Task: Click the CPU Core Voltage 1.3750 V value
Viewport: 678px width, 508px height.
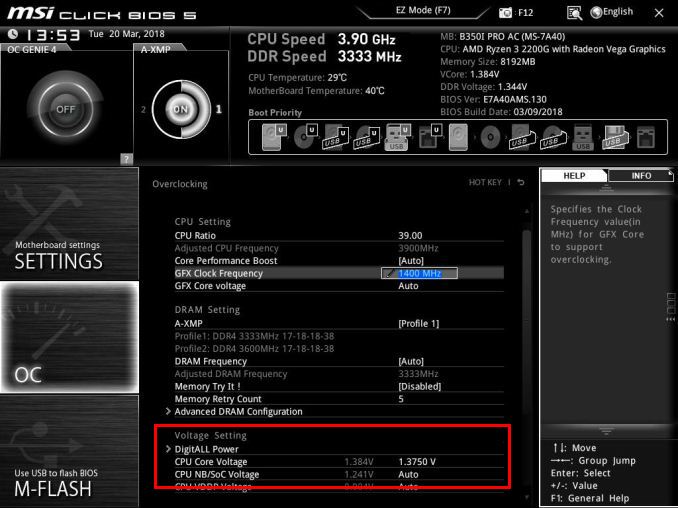Action: [x=417, y=462]
